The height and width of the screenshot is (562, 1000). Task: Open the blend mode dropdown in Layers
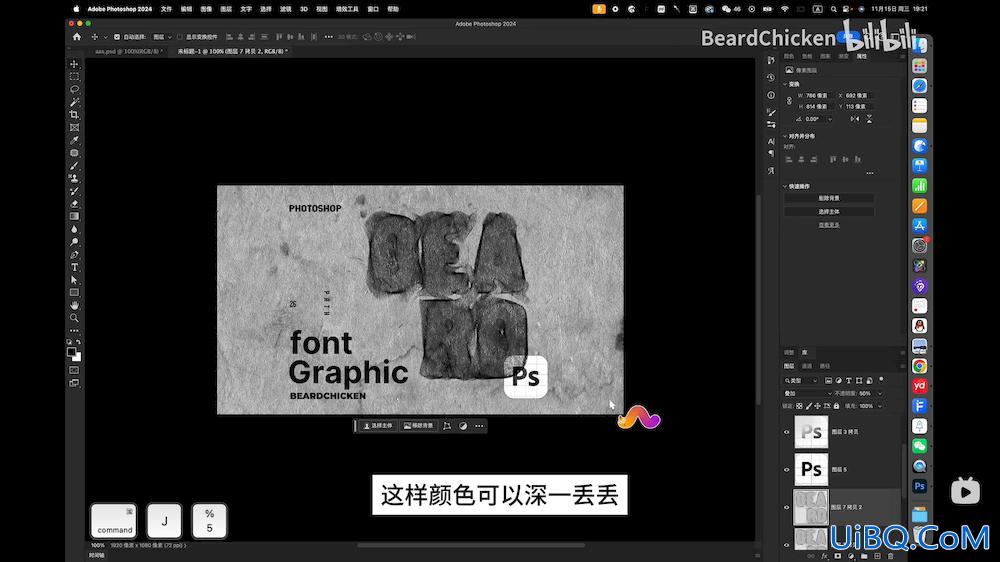coord(807,394)
